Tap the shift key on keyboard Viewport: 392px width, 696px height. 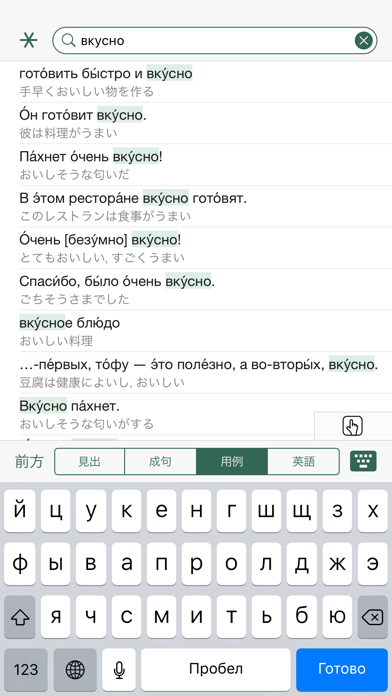pos(20,617)
